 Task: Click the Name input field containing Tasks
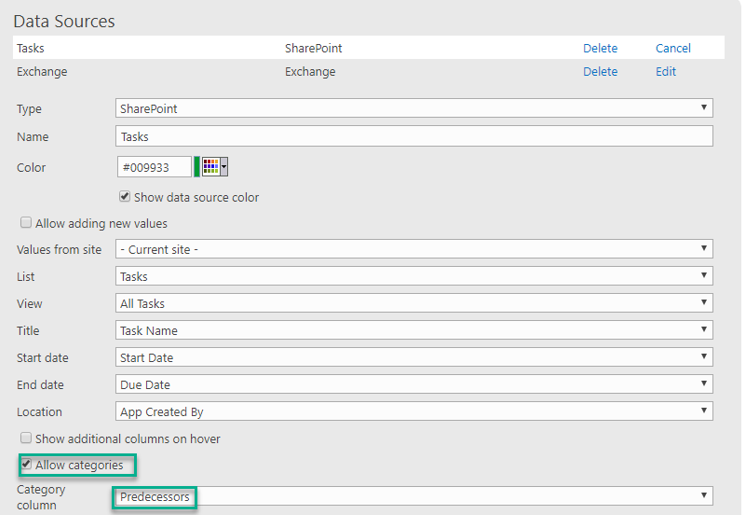point(414,136)
